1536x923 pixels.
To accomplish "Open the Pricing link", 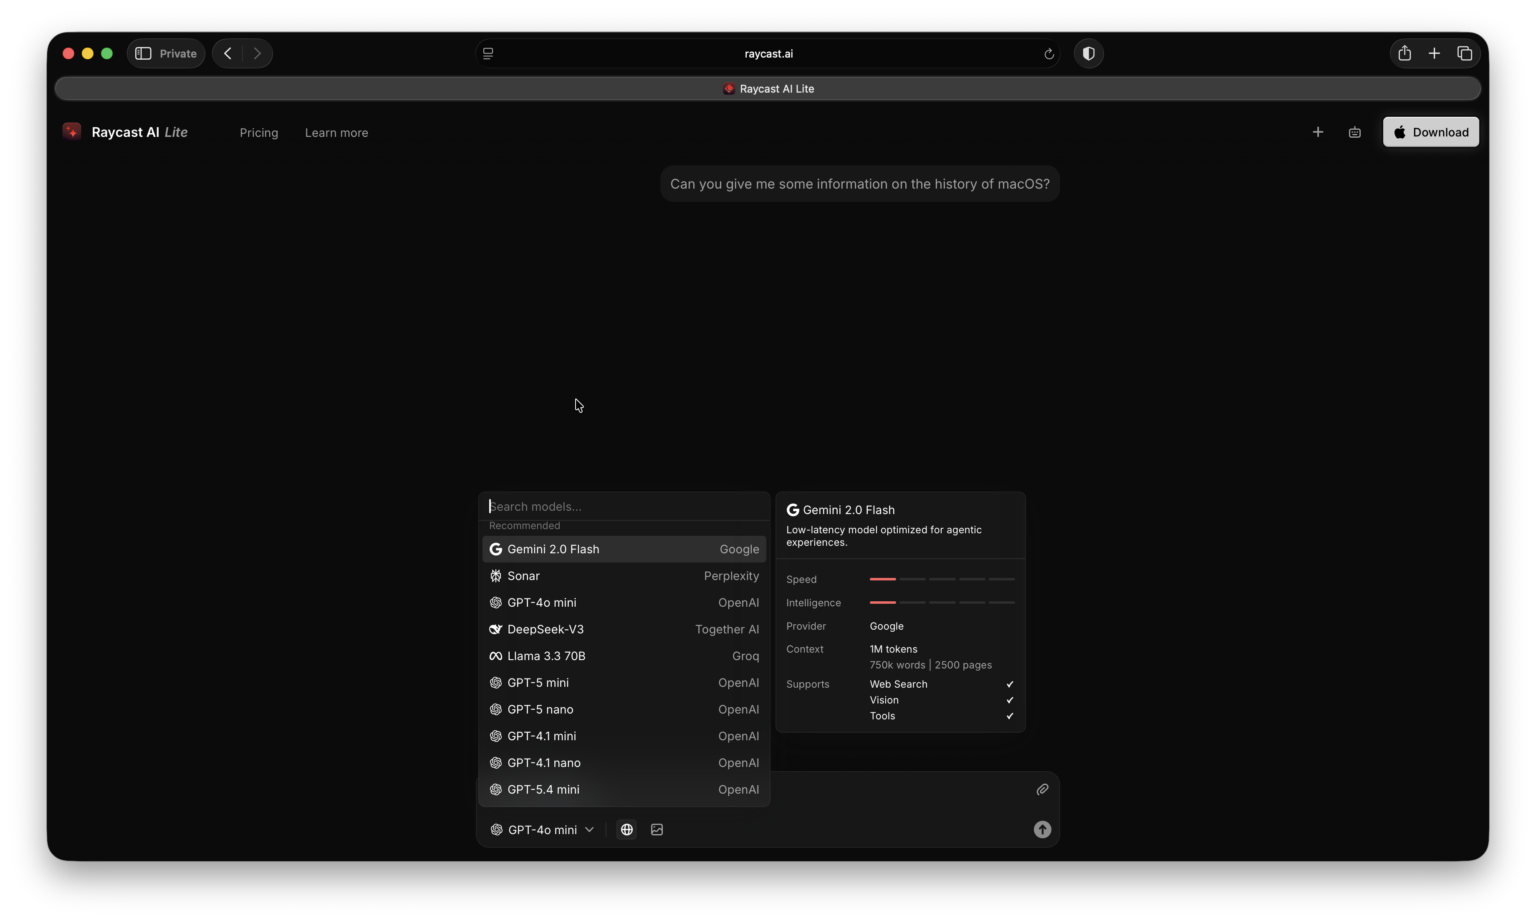I will point(259,133).
